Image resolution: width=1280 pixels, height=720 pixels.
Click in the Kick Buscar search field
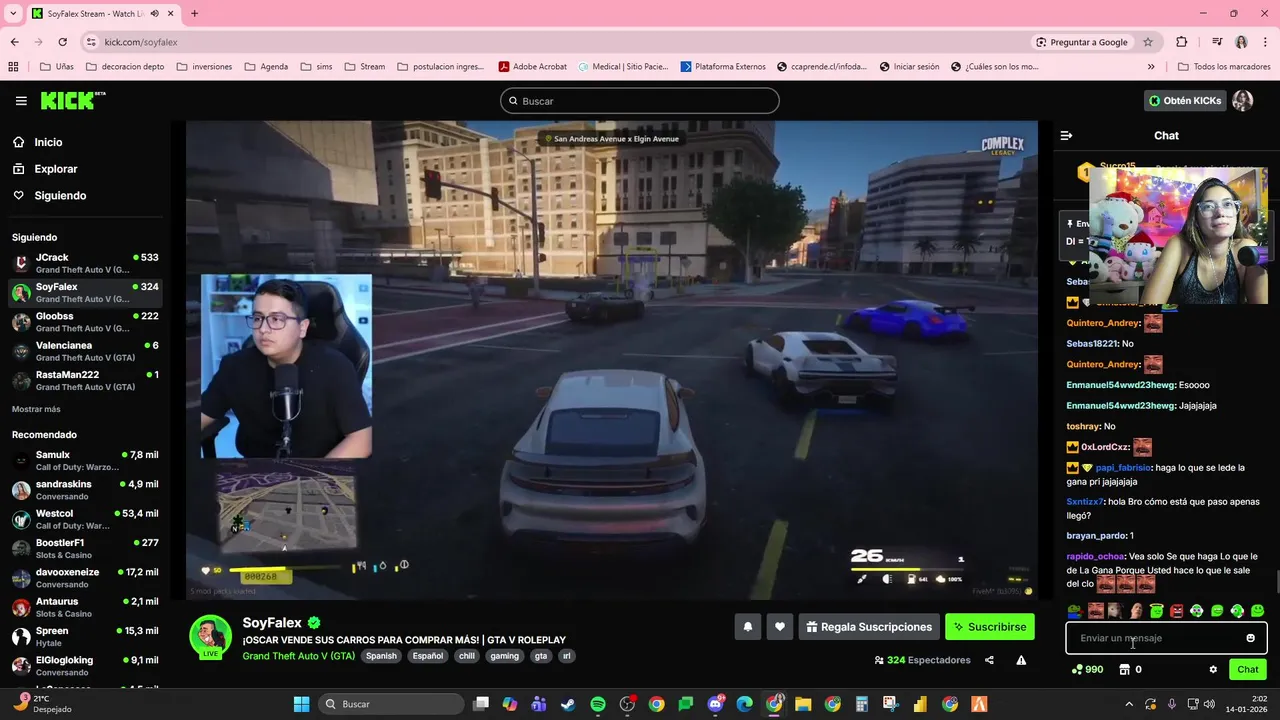640,101
